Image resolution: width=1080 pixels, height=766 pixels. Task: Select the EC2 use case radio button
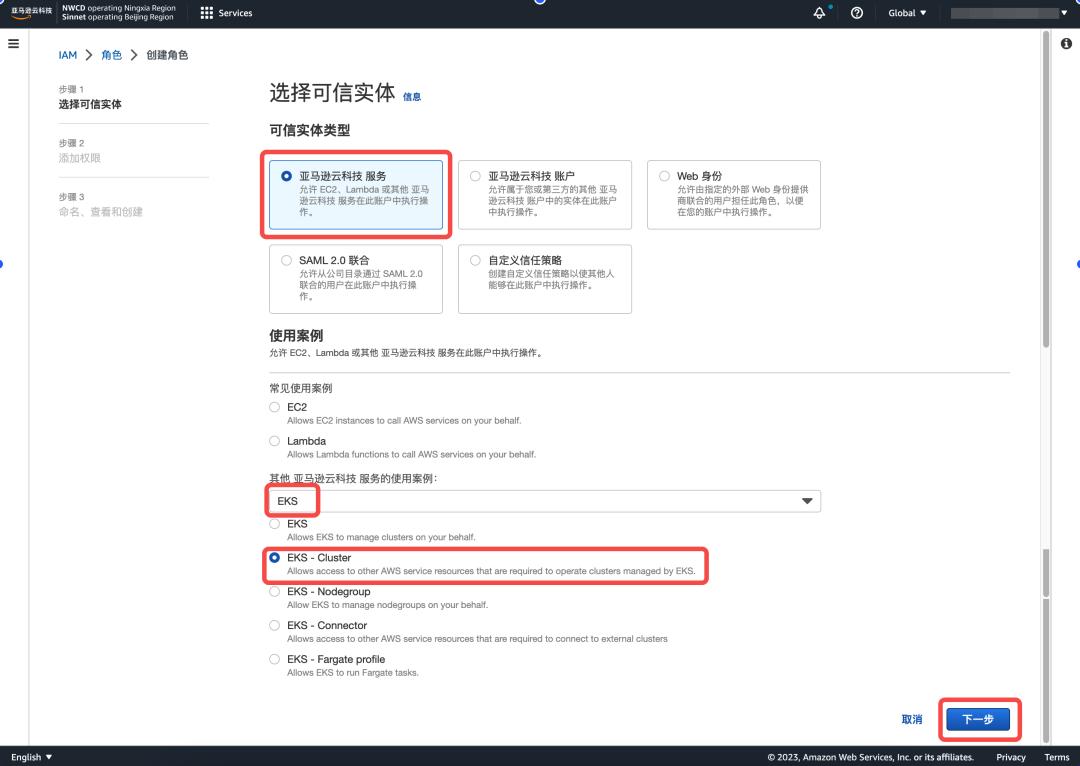tap(274, 407)
